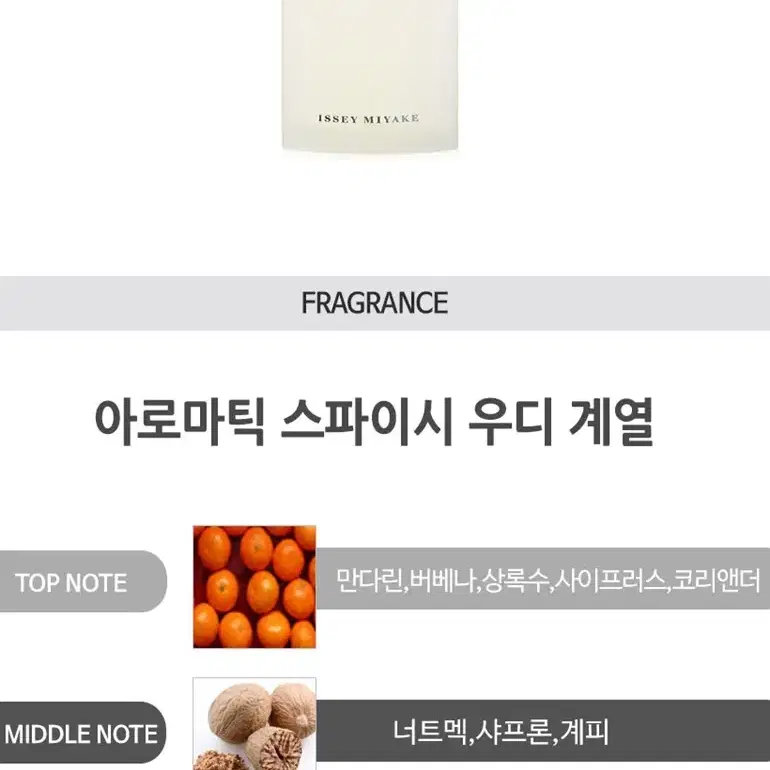Click the FRAGRANCE section header
Image resolution: width=770 pixels, height=770 pixels.
coord(374,302)
